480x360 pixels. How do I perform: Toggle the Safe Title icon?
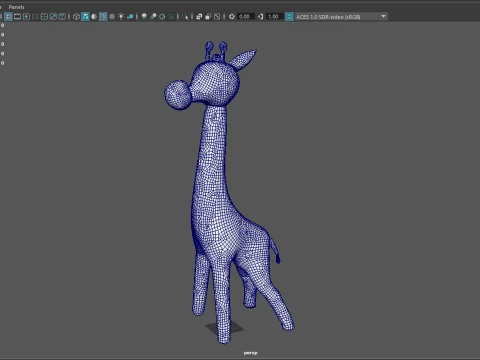(x=62, y=16)
